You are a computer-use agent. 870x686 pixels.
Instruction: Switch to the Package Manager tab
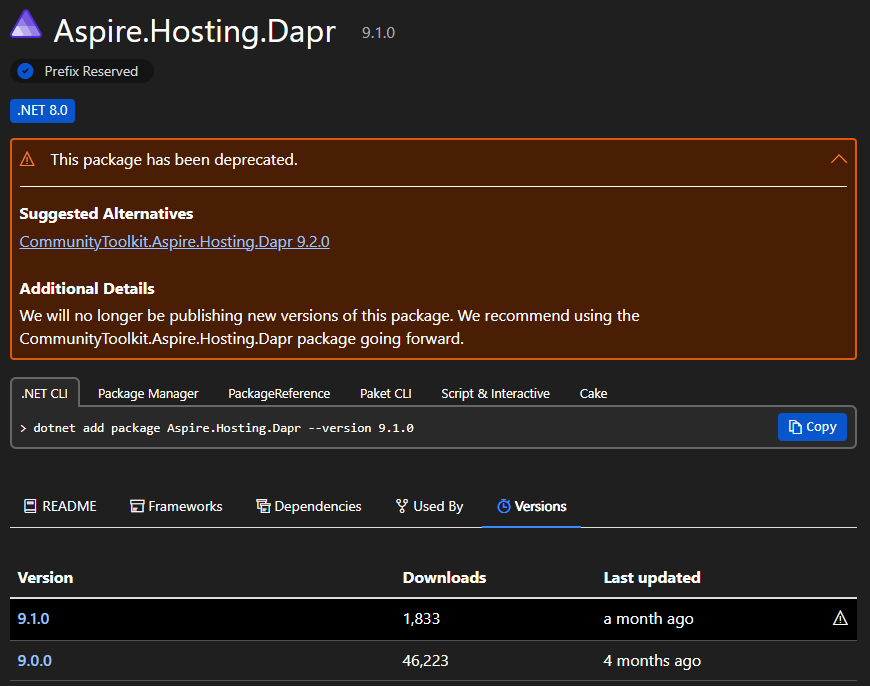148,394
